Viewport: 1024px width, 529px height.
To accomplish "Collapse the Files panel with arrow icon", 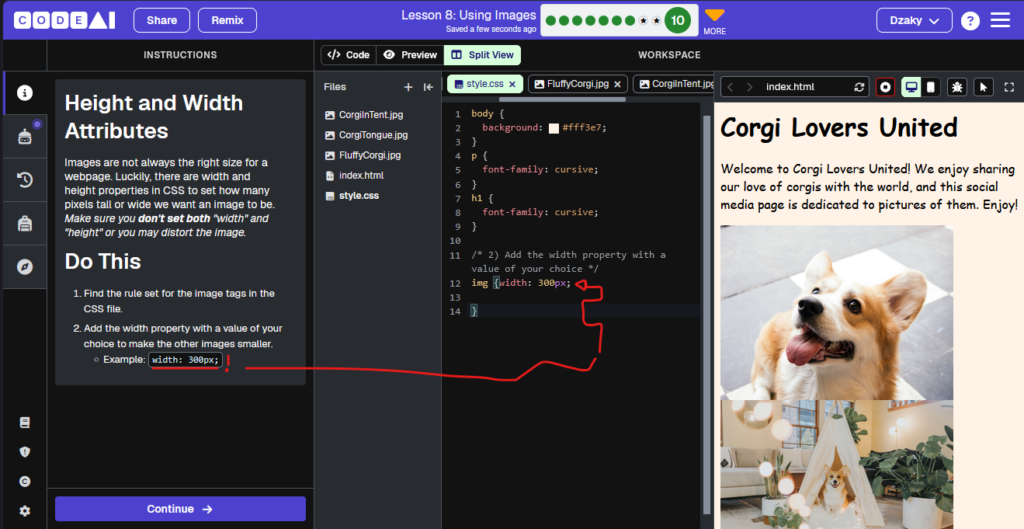I will pyautogui.click(x=428, y=87).
